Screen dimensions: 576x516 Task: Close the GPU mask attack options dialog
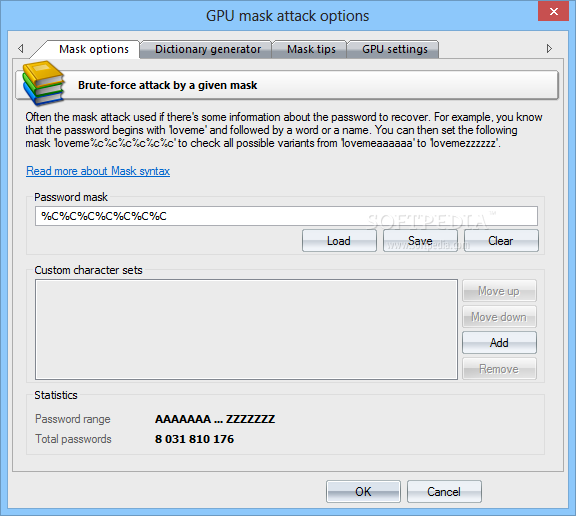(x=554, y=11)
